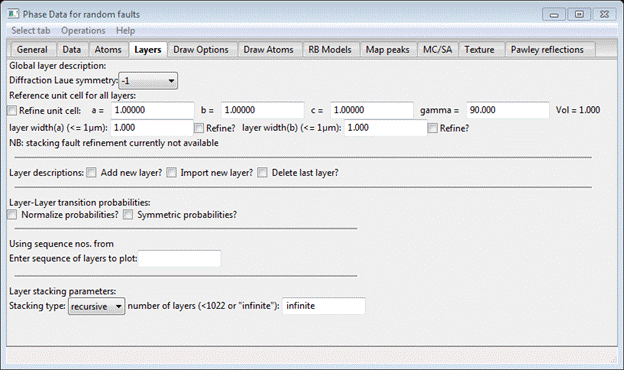The image size is (624, 370).
Task: Open the Help menu
Action: (x=125, y=31)
